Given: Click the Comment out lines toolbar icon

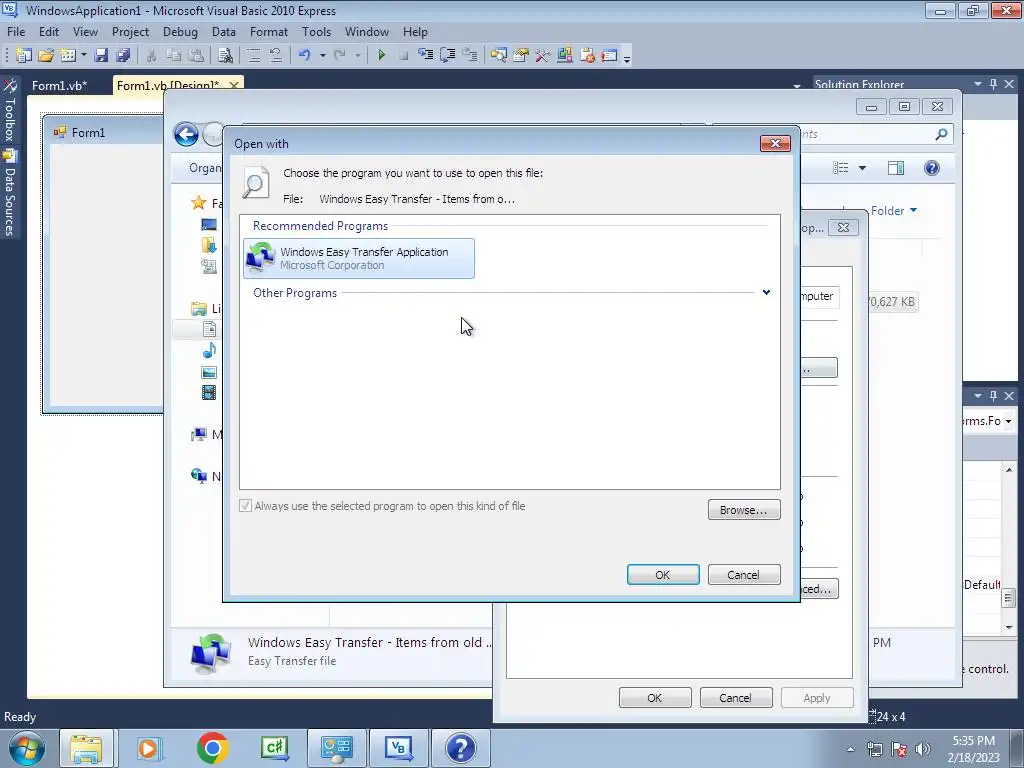Looking at the screenshot, I should tap(253, 56).
